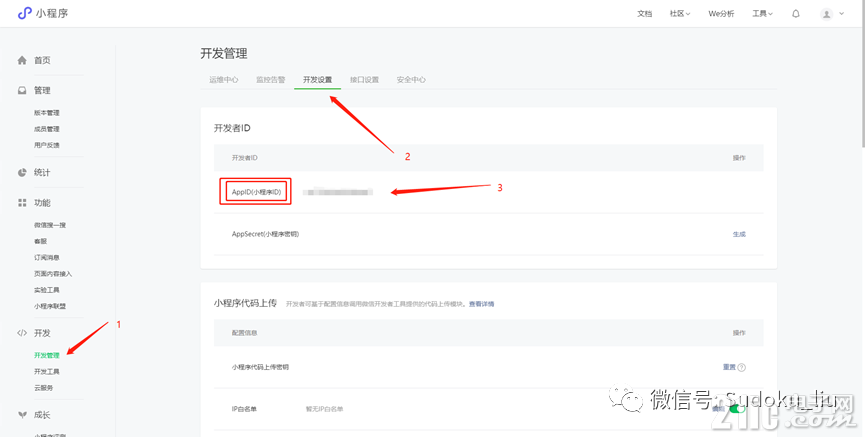Open 云服务 in the sidebar
Image resolution: width=865 pixels, height=437 pixels.
(x=44, y=388)
